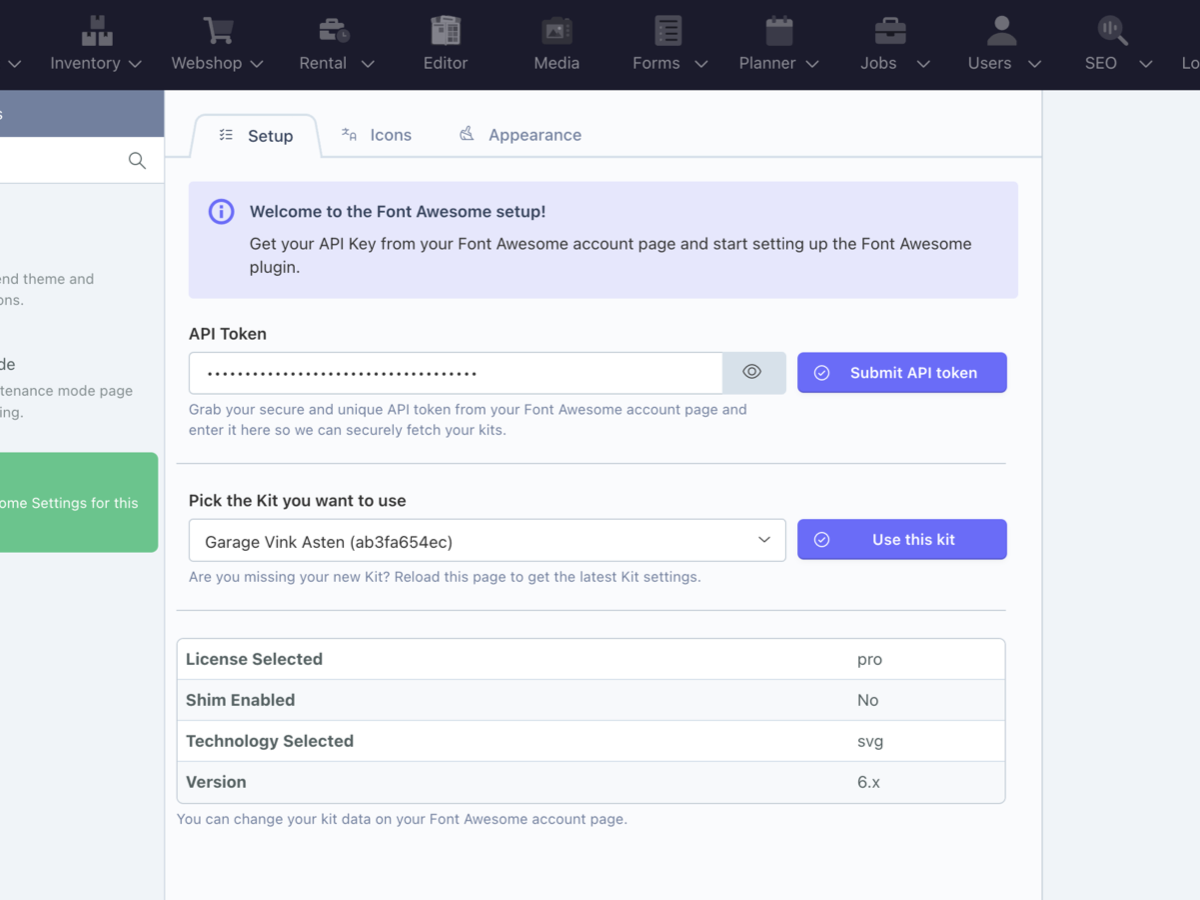Focus the API Token input field
The image size is (1200, 900).
[456, 373]
